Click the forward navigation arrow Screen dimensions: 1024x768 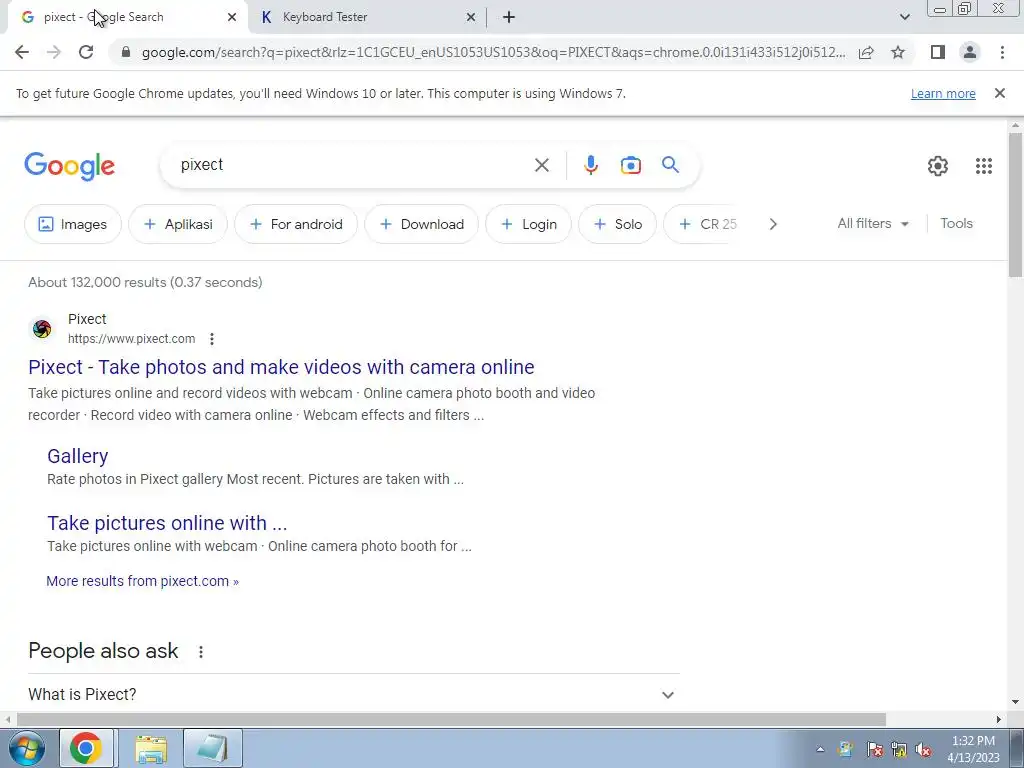(54, 52)
